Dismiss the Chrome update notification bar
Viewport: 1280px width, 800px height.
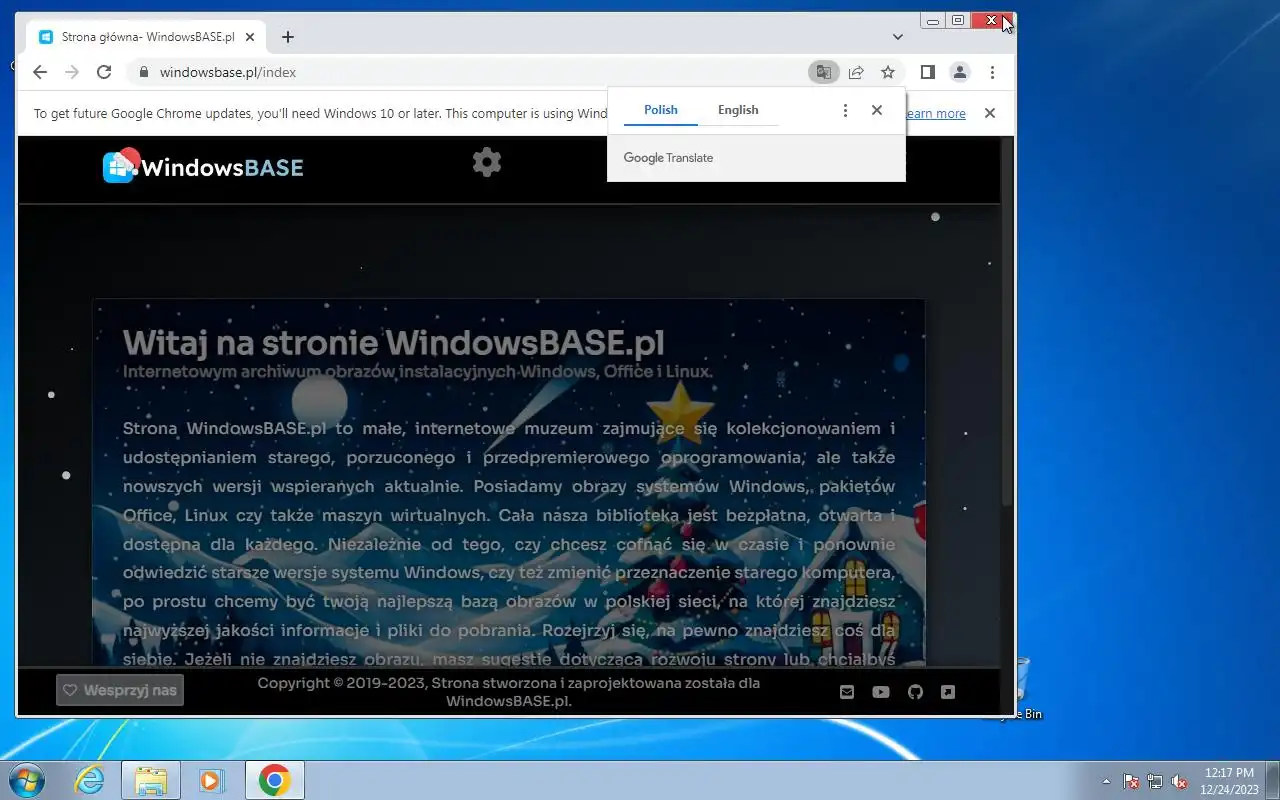pyautogui.click(x=990, y=113)
